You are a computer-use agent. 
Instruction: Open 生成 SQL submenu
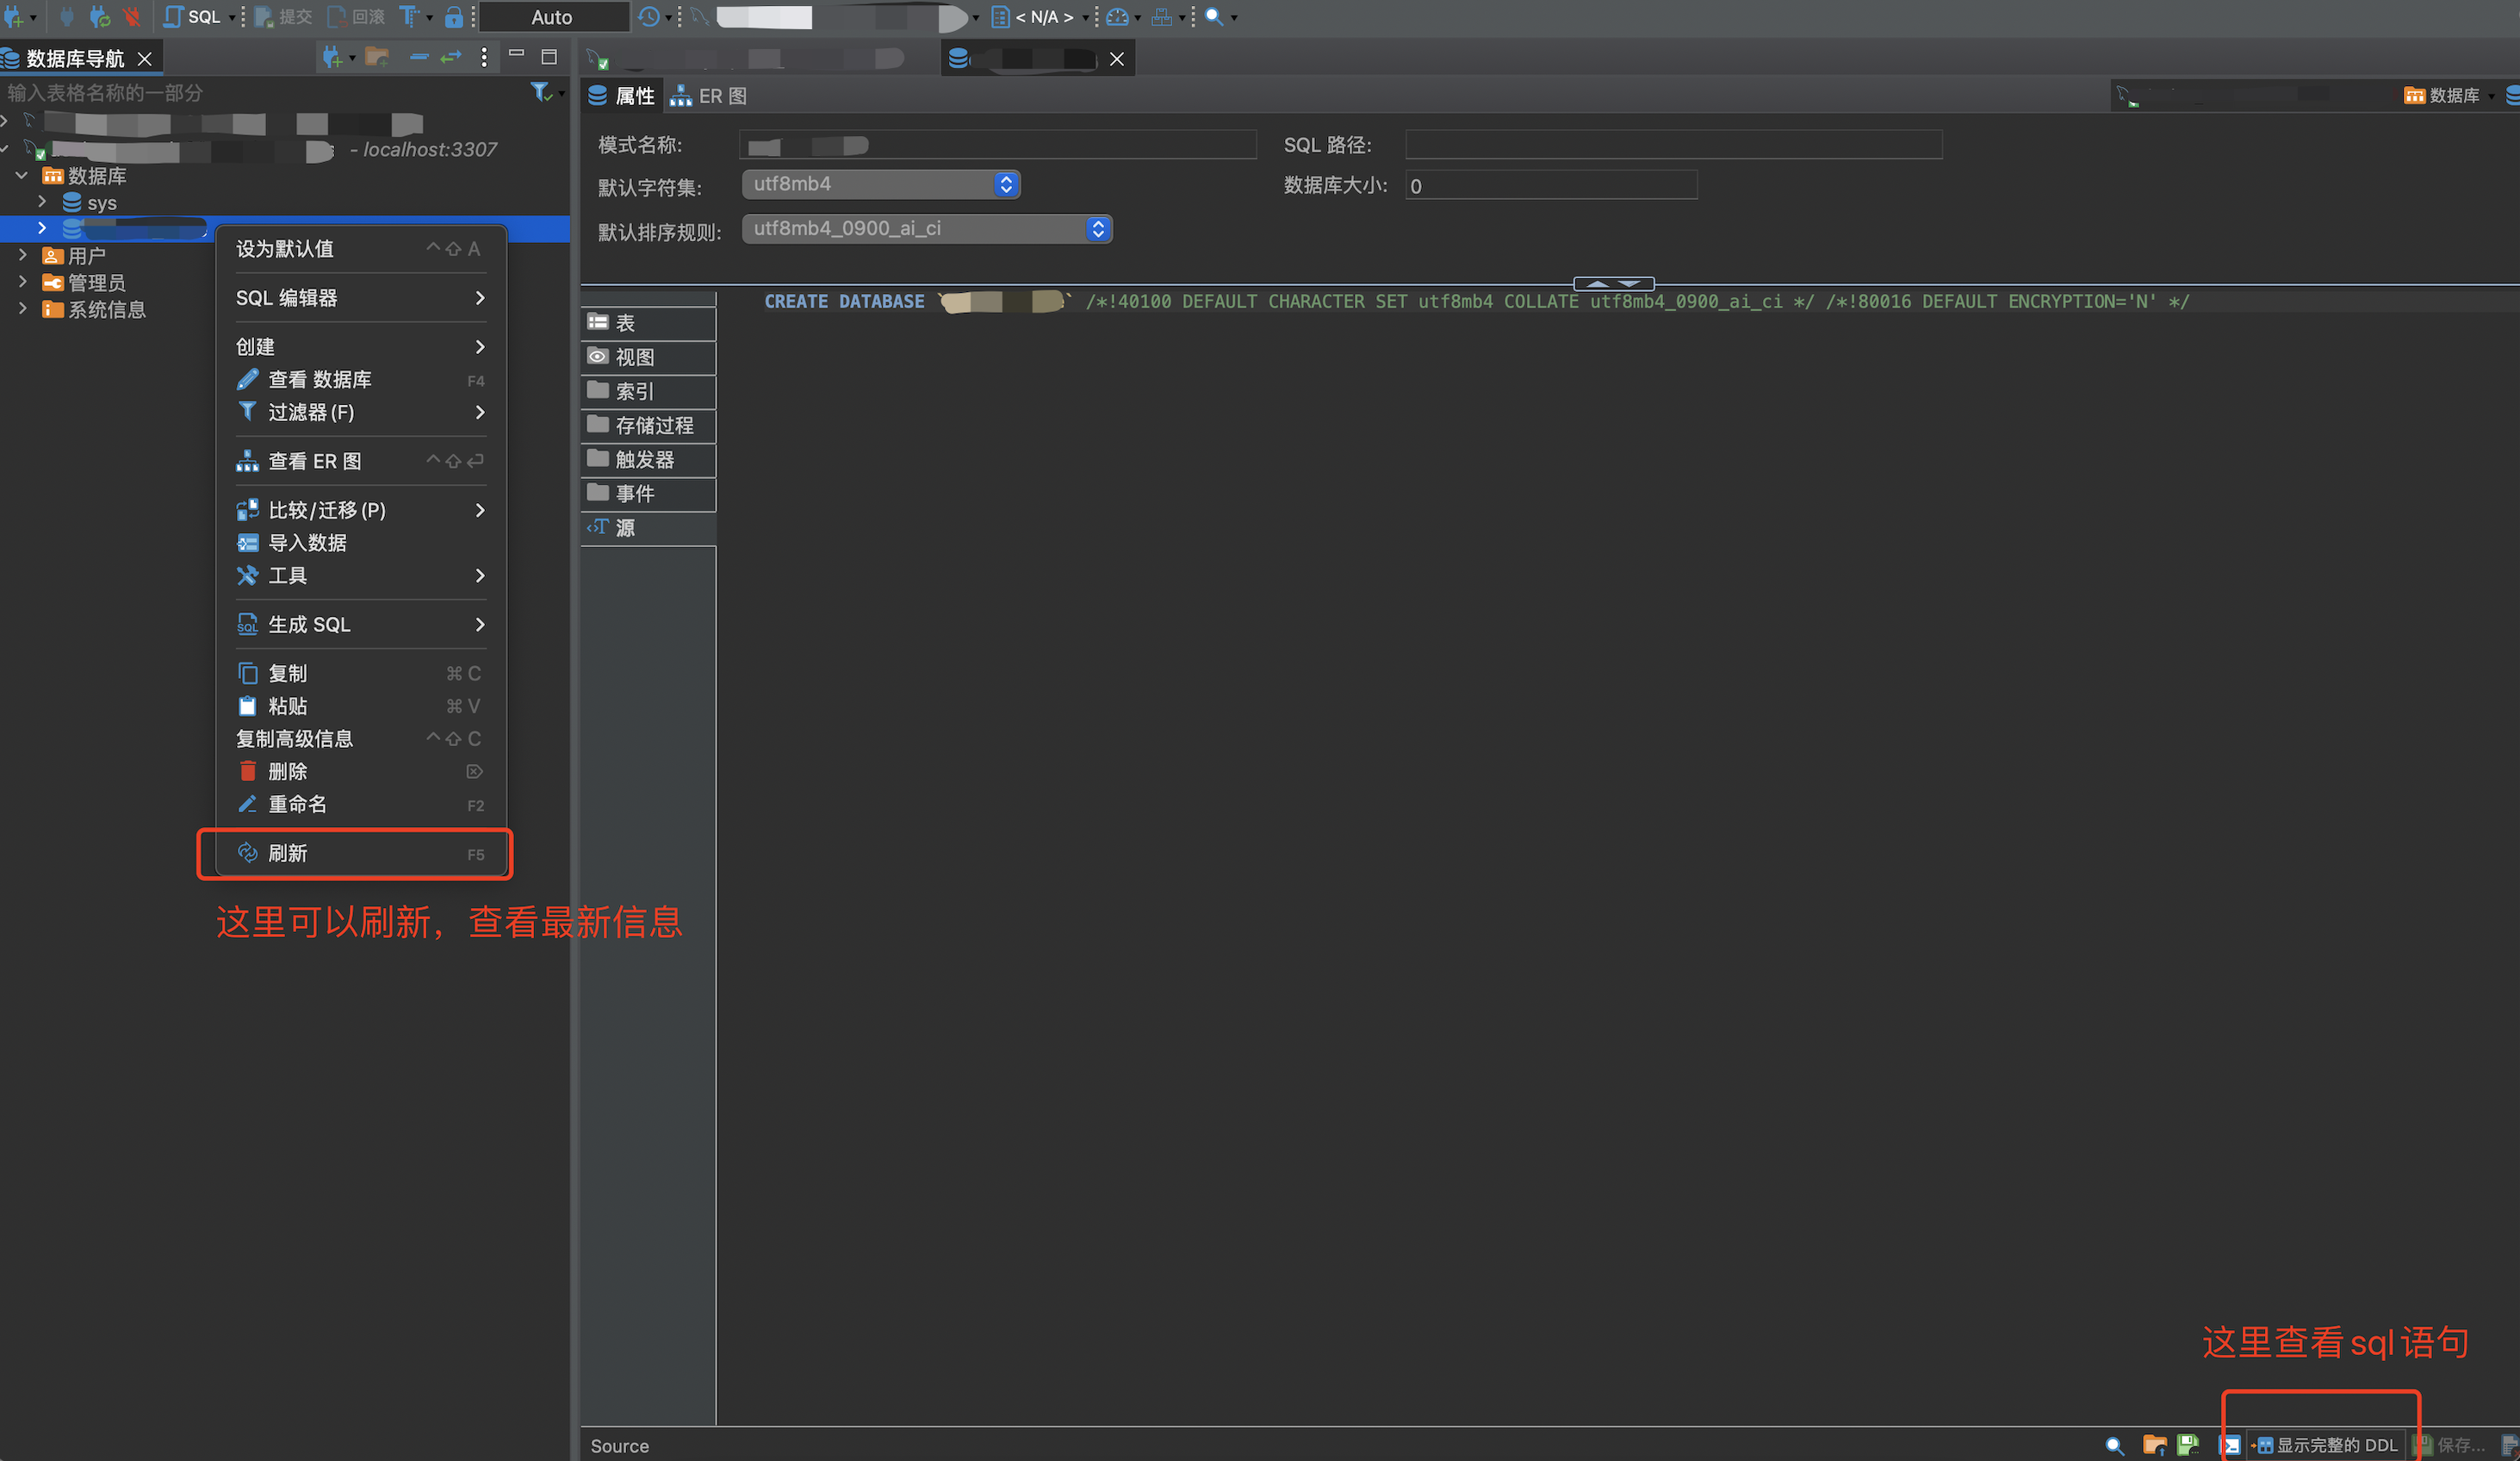pyautogui.click(x=361, y=624)
